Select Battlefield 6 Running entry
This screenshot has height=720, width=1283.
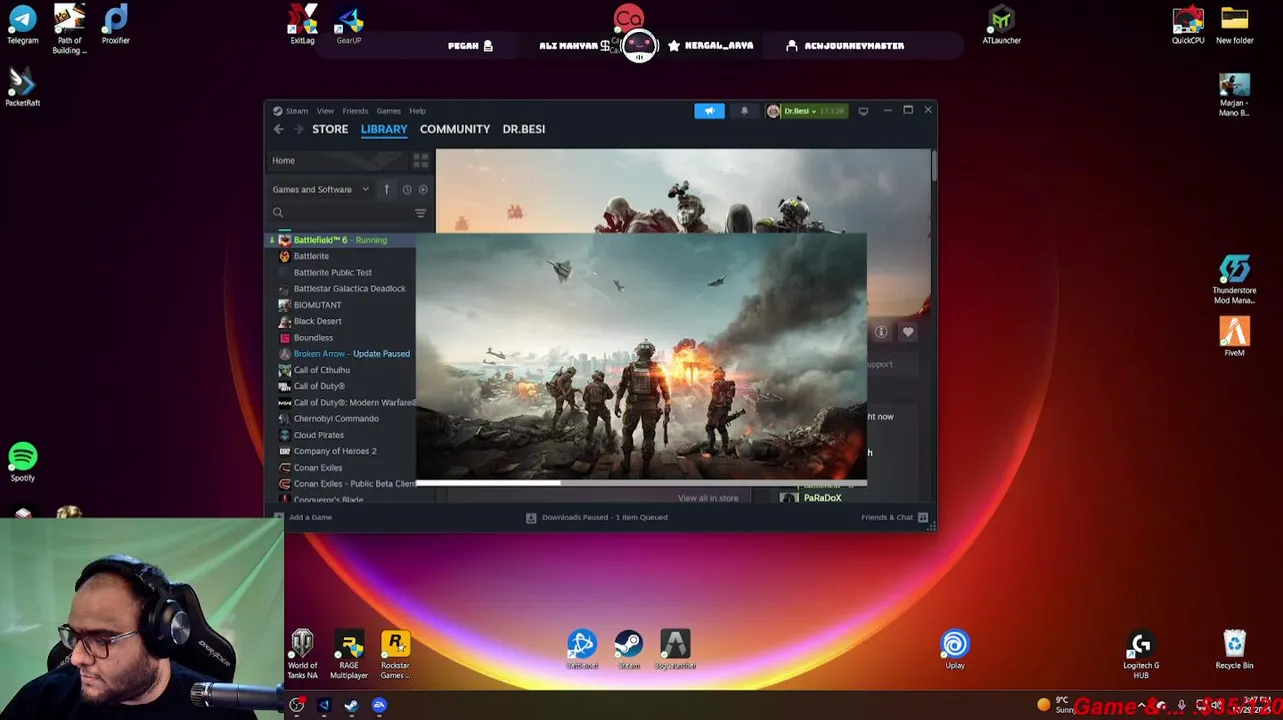[x=341, y=240]
